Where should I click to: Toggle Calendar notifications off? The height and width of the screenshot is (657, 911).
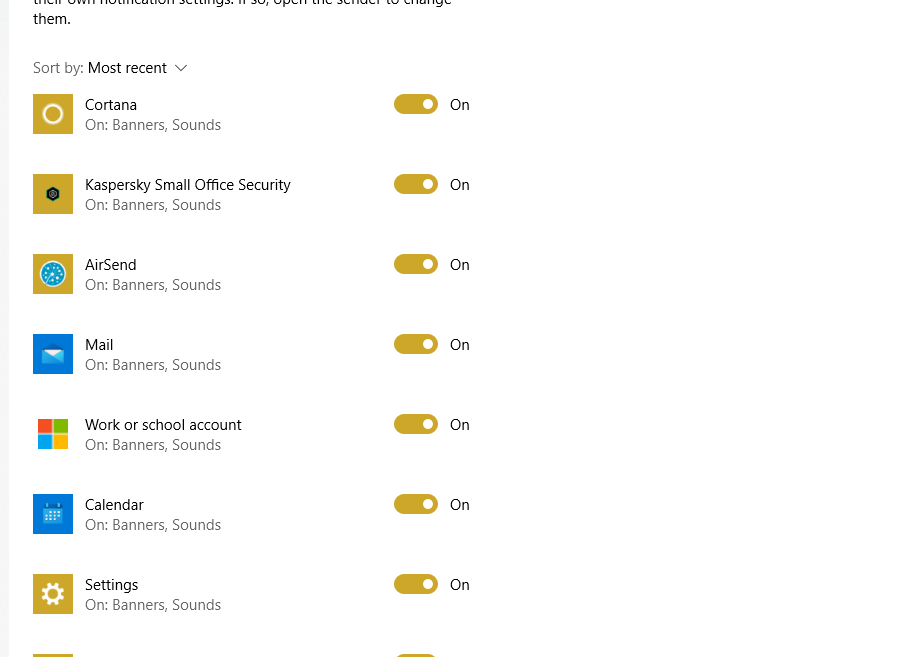click(x=415, y=504)
